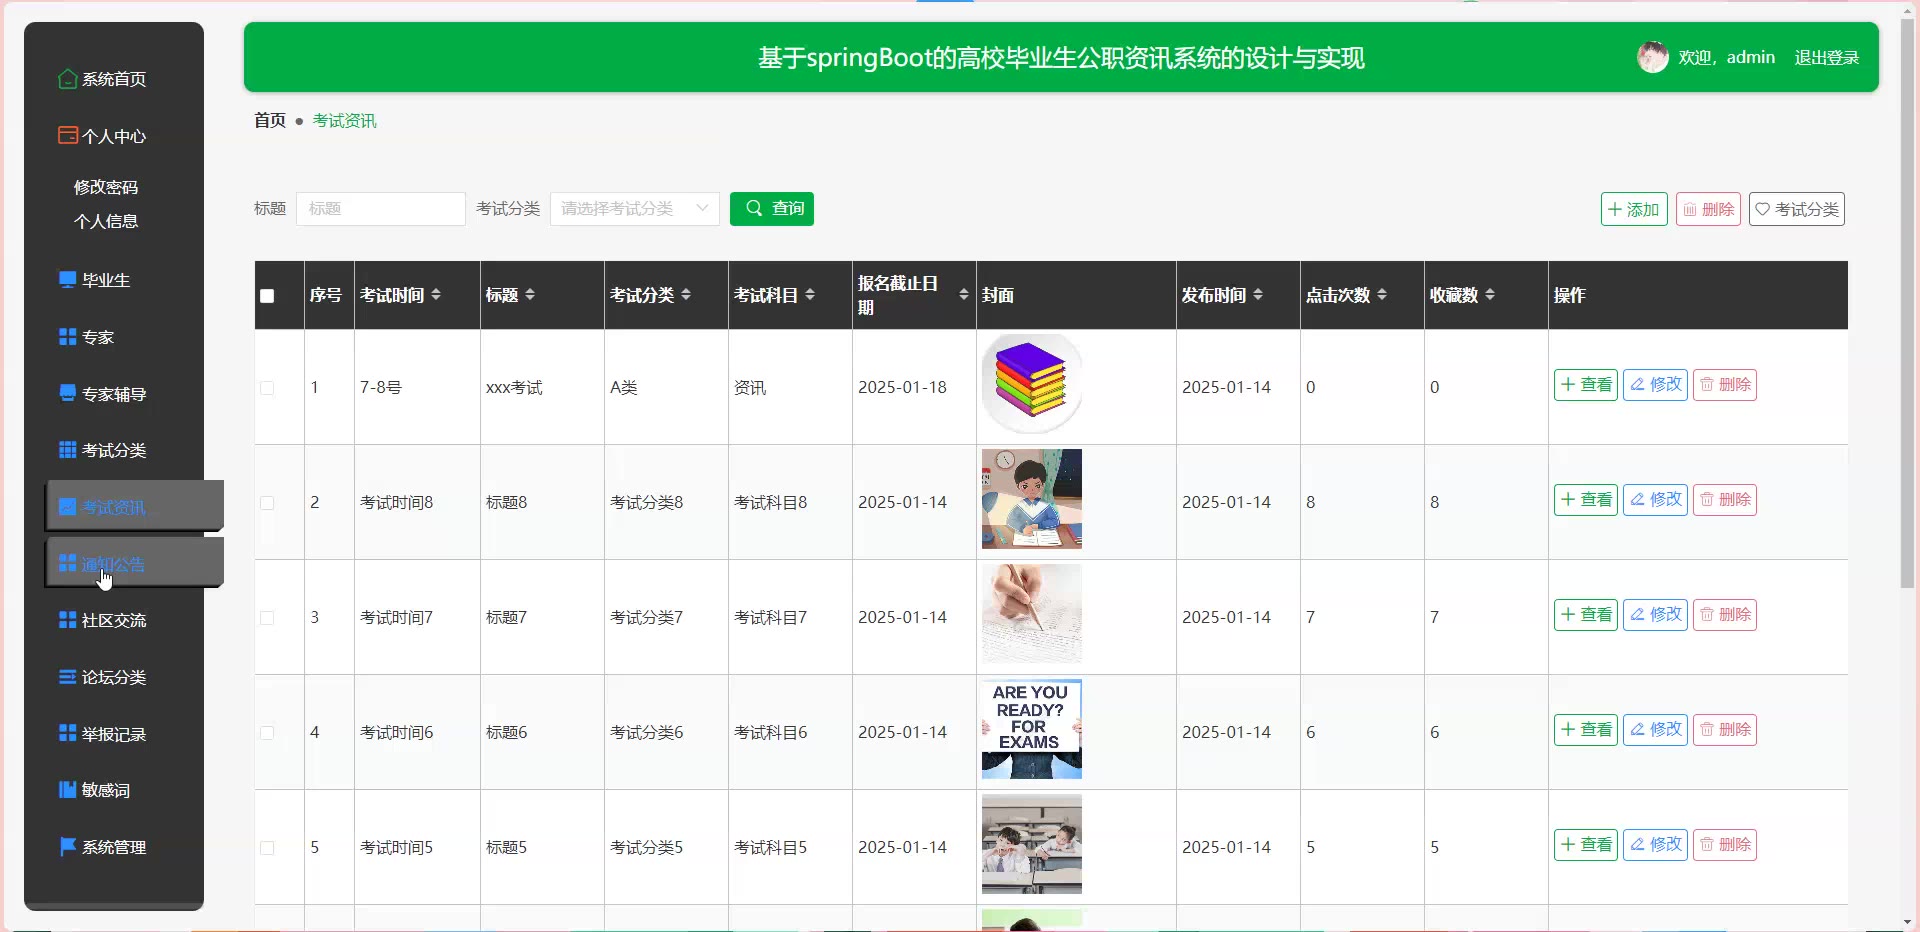
Task: Click the 系统管理 flag icon
Action: pyautogui.click(x=67, y=847)
